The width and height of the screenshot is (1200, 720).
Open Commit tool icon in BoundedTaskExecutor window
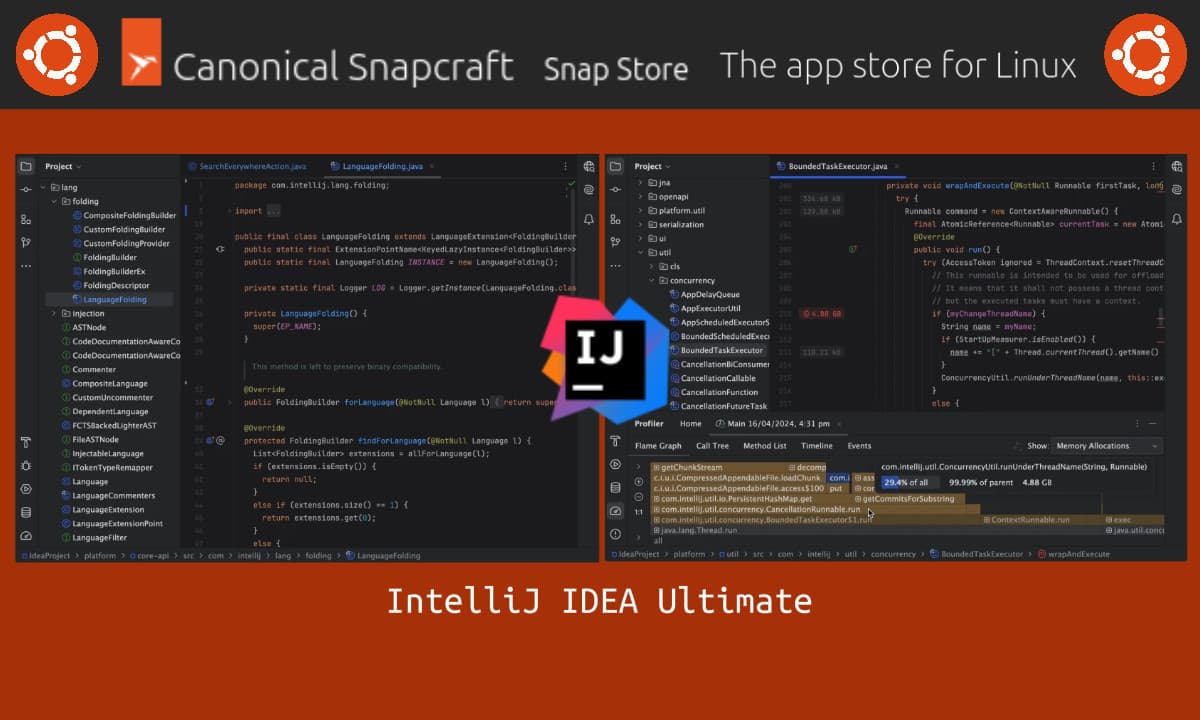(616, 190)
